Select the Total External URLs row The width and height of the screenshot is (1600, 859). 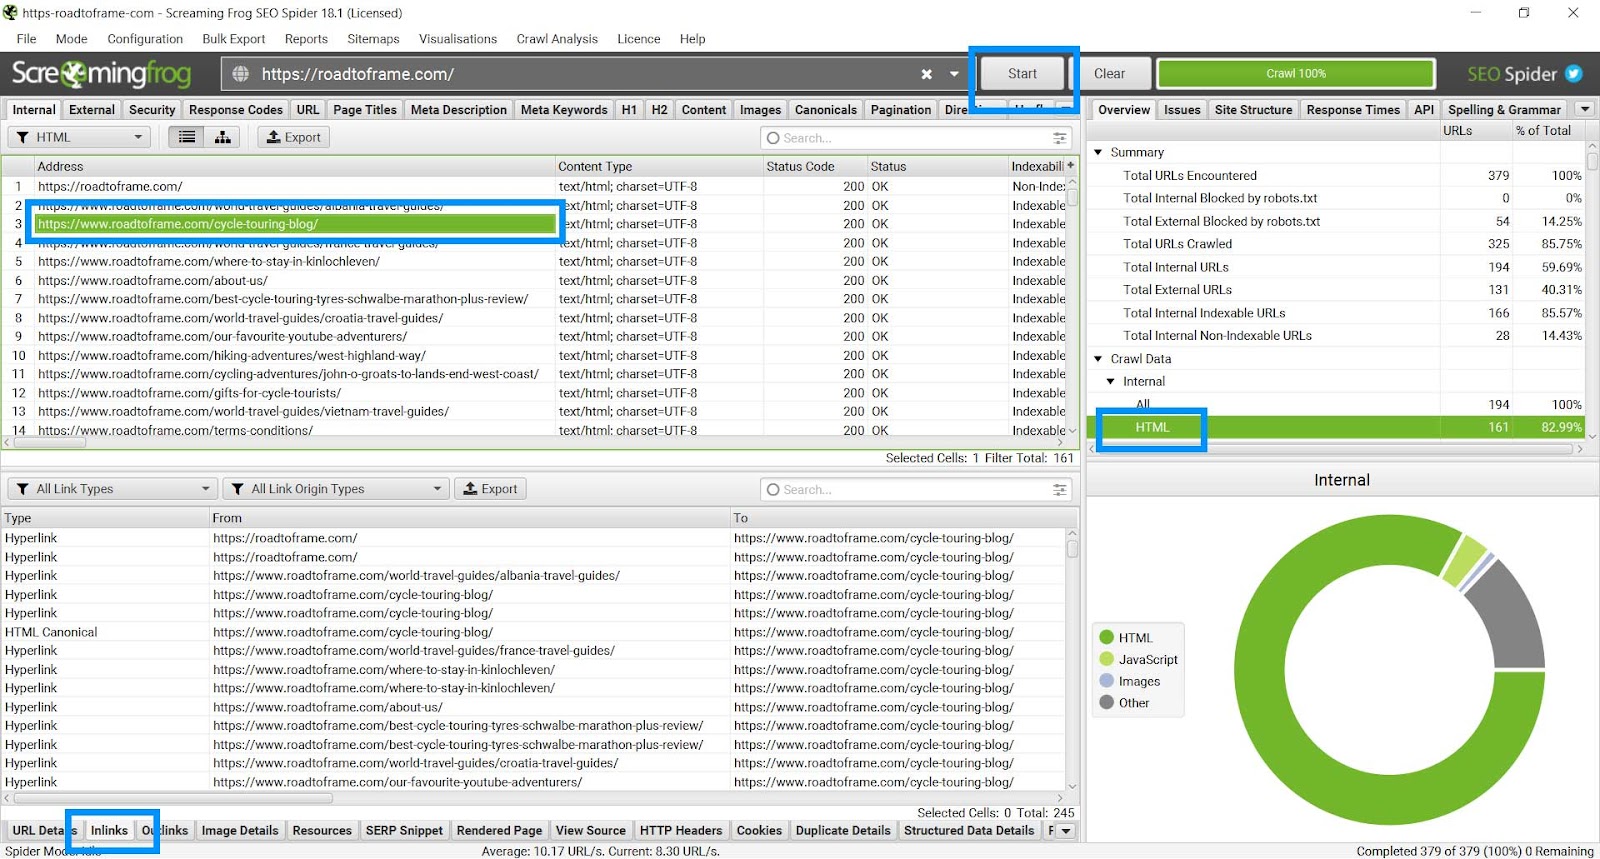[x=1338, y=290]
